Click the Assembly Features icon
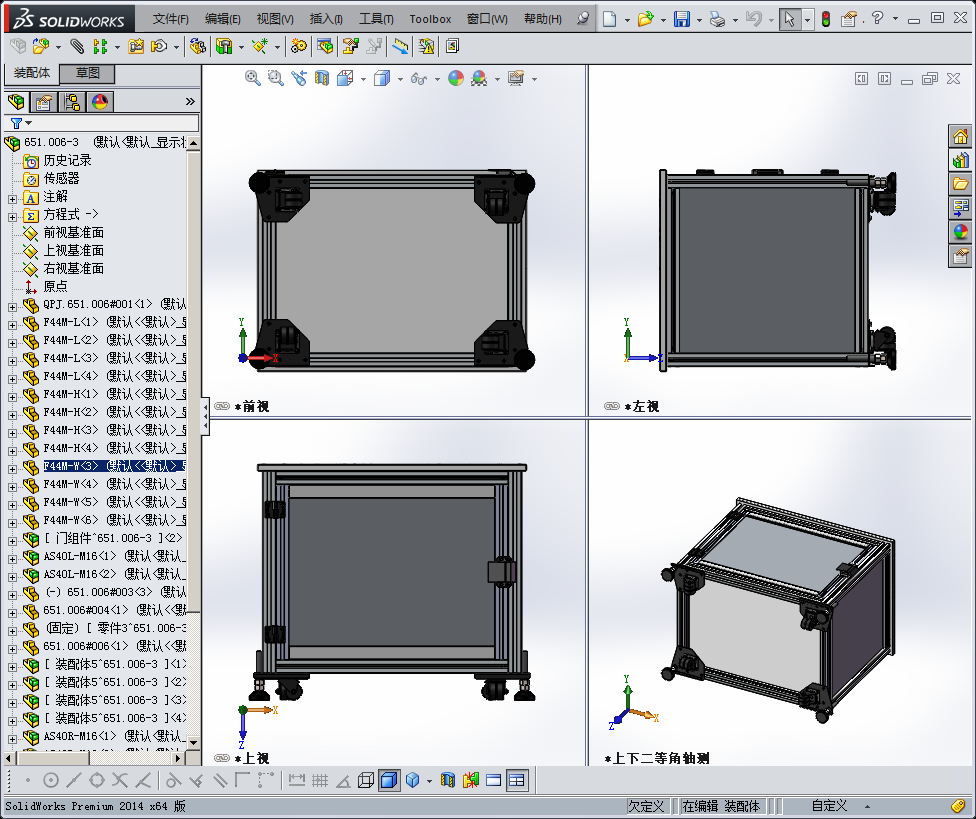 [x=224, y=46]
